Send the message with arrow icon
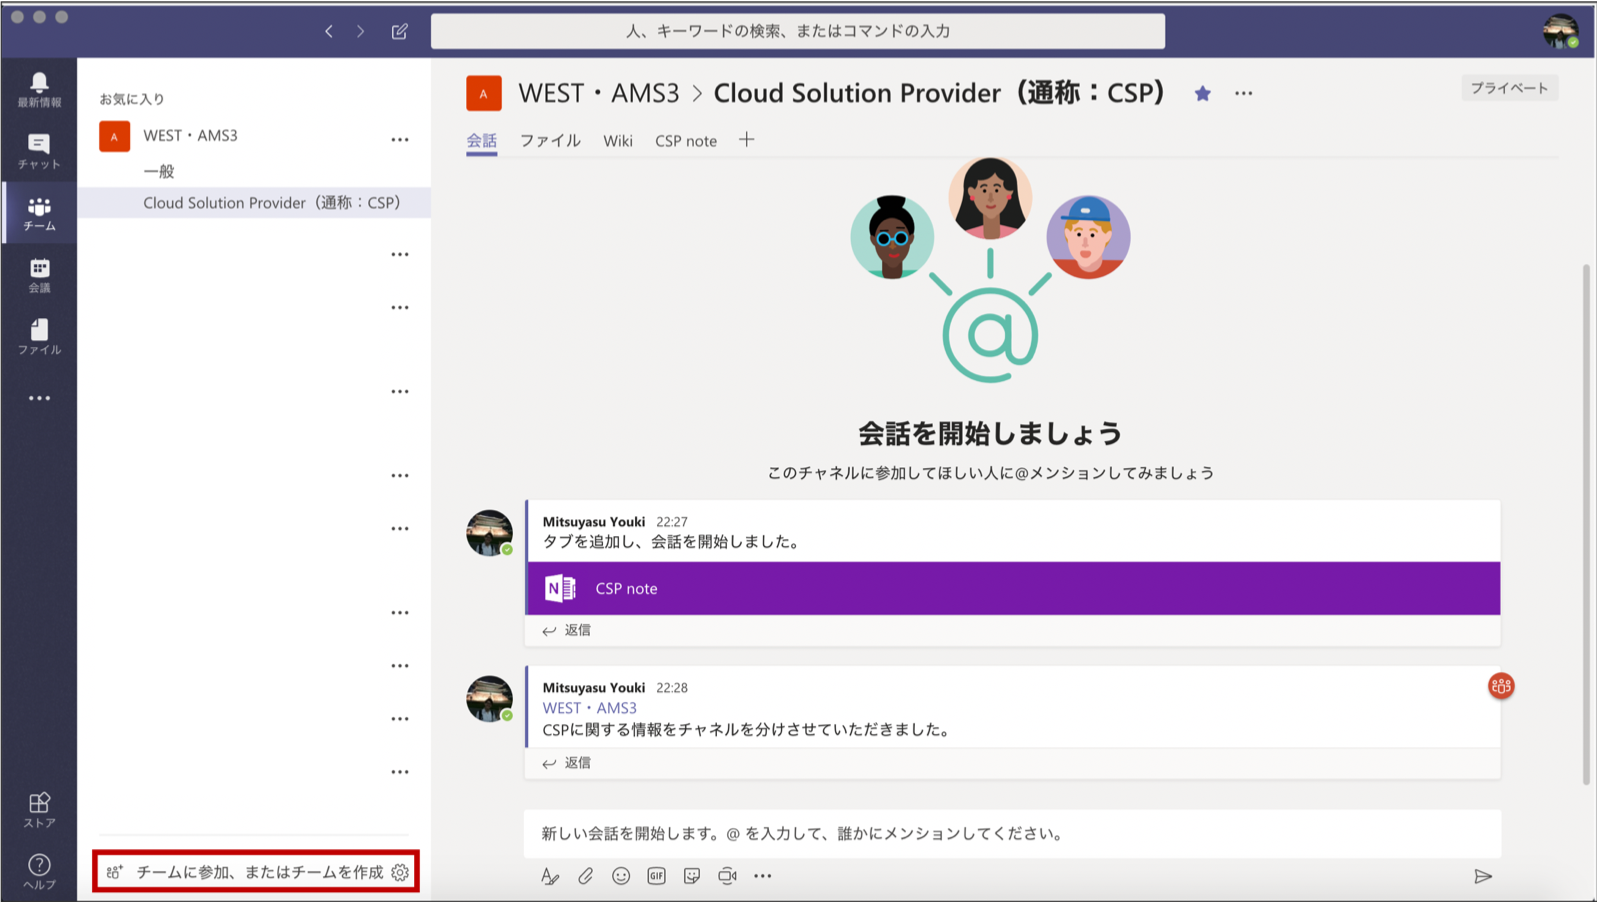Screen dimensions: 1597x902 tap(1483, 876)
